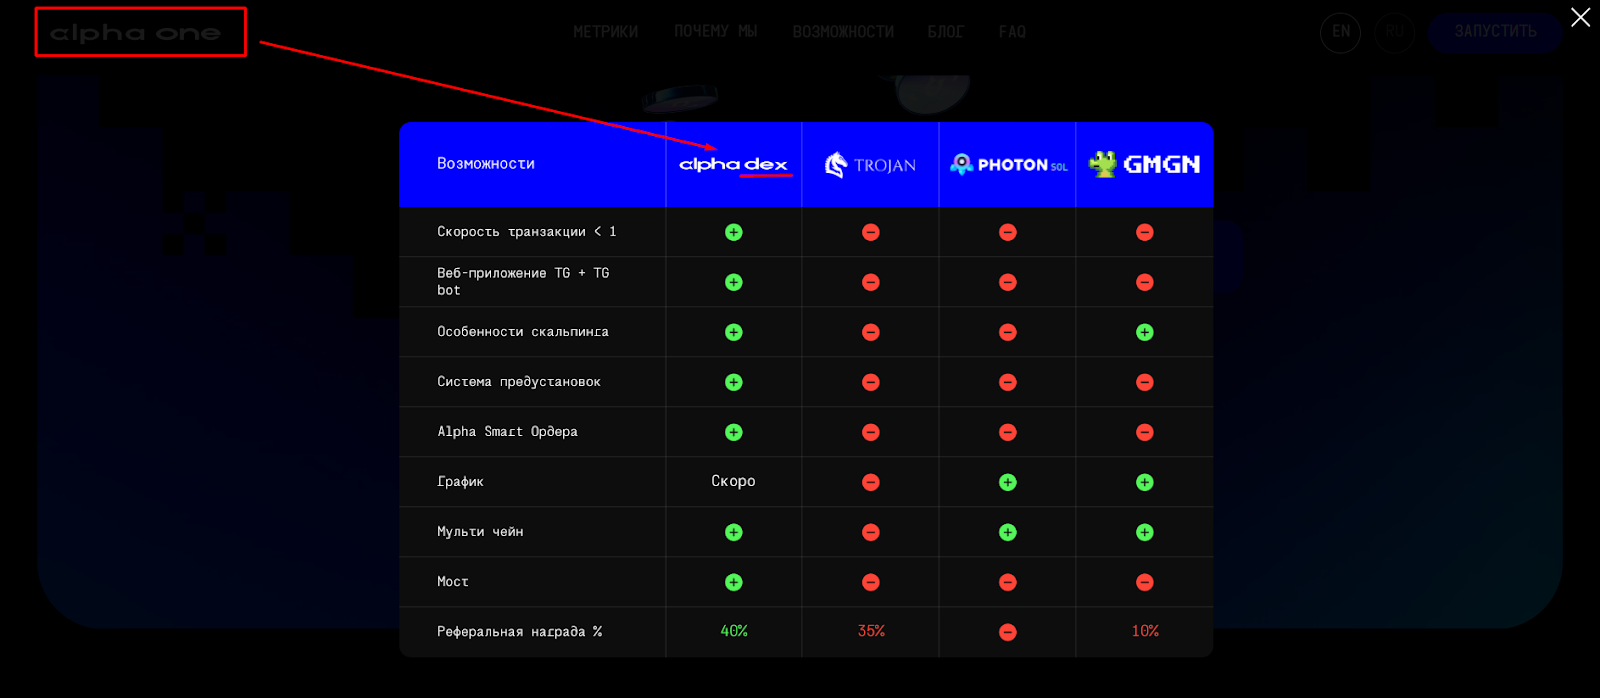Viewport: 1600px width, 698px height.
Task: Click the GMGN logo in table header
Action: (1145, 164)
